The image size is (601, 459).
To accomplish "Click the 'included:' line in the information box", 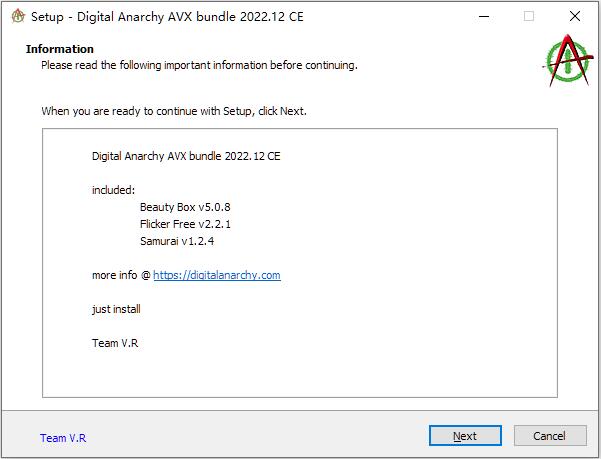I will [113, 190].
